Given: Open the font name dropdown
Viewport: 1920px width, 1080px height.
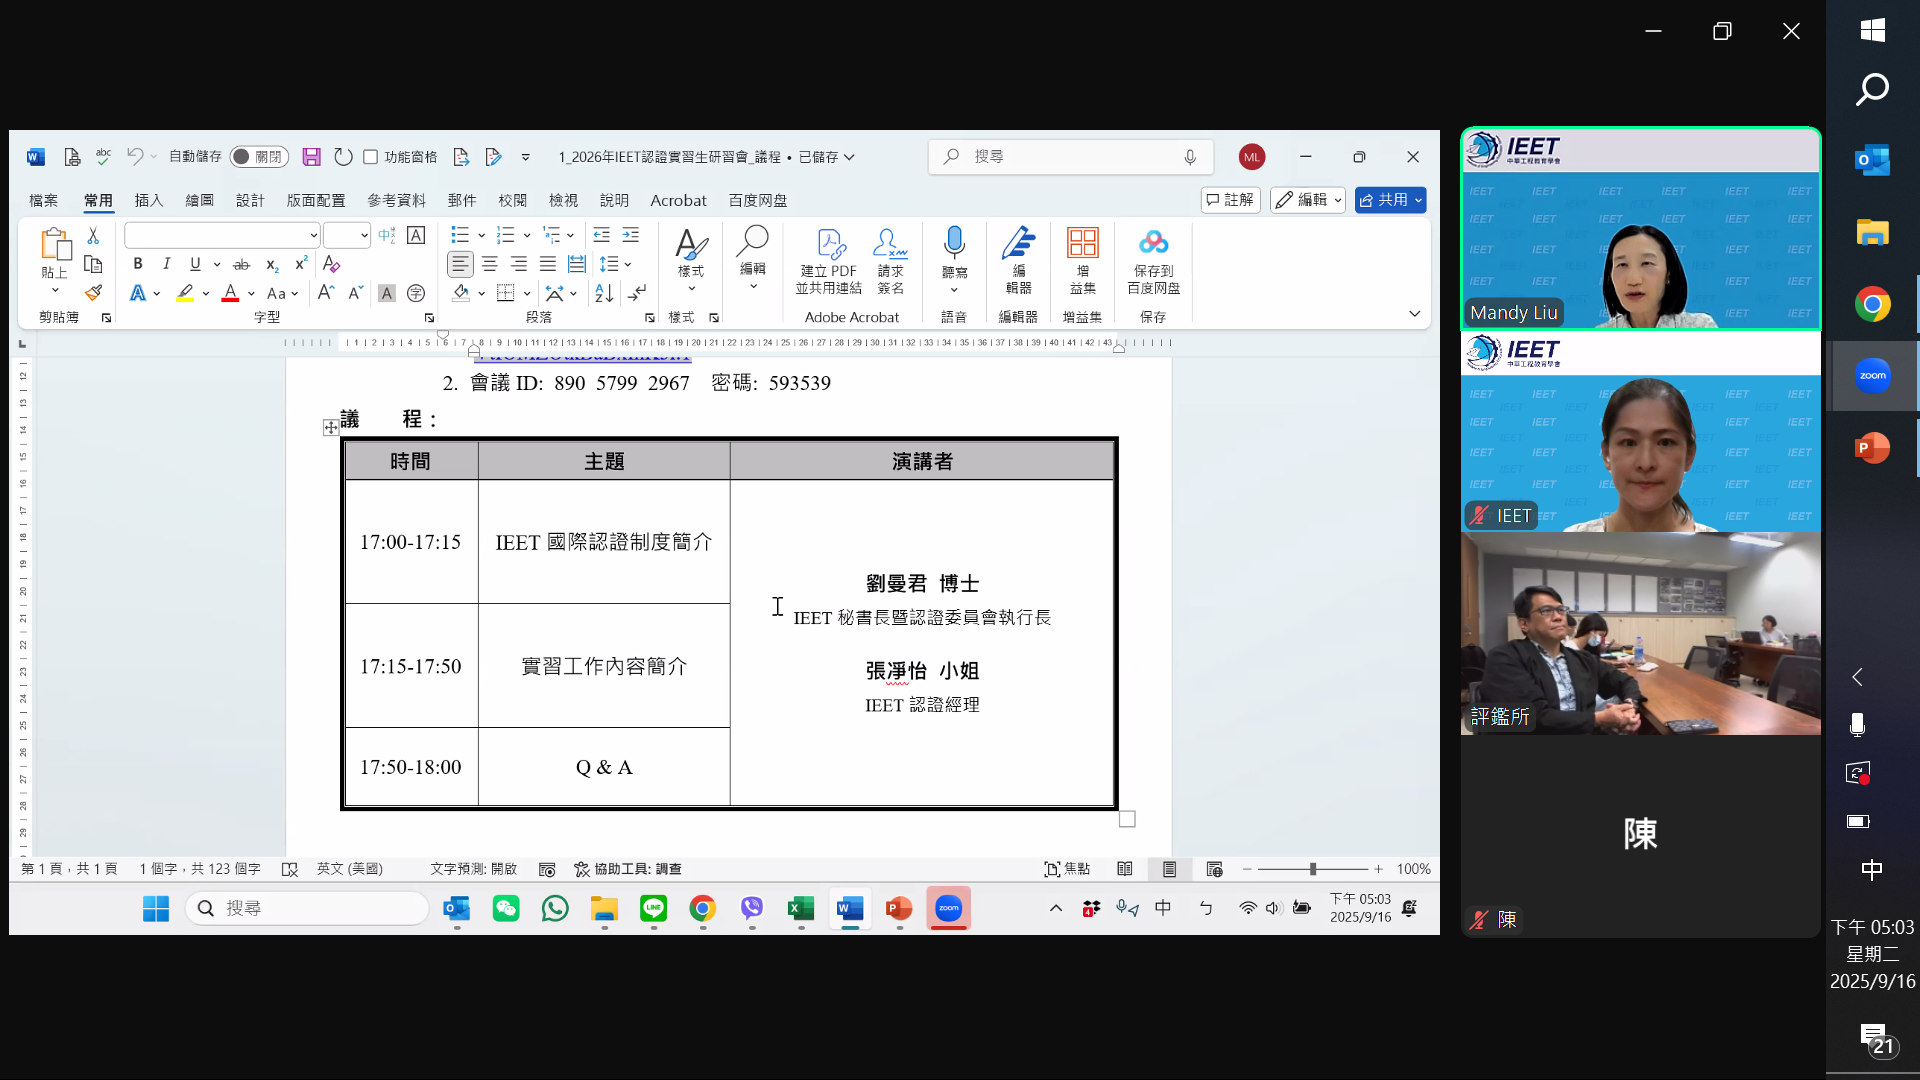Looking at the screenshot, I should (313, 235).
